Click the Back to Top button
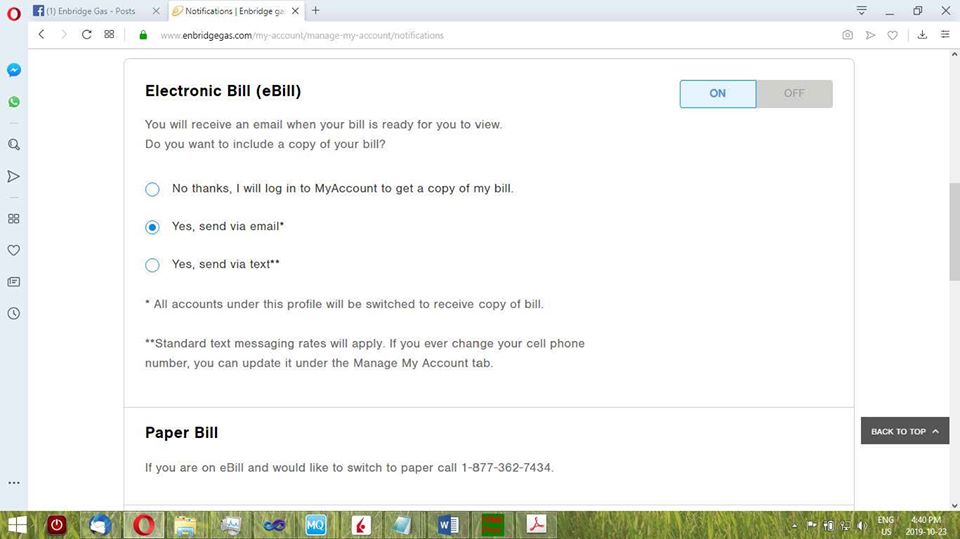The width and height of the screenshot is (960, 539). click(x=904, y=431)
